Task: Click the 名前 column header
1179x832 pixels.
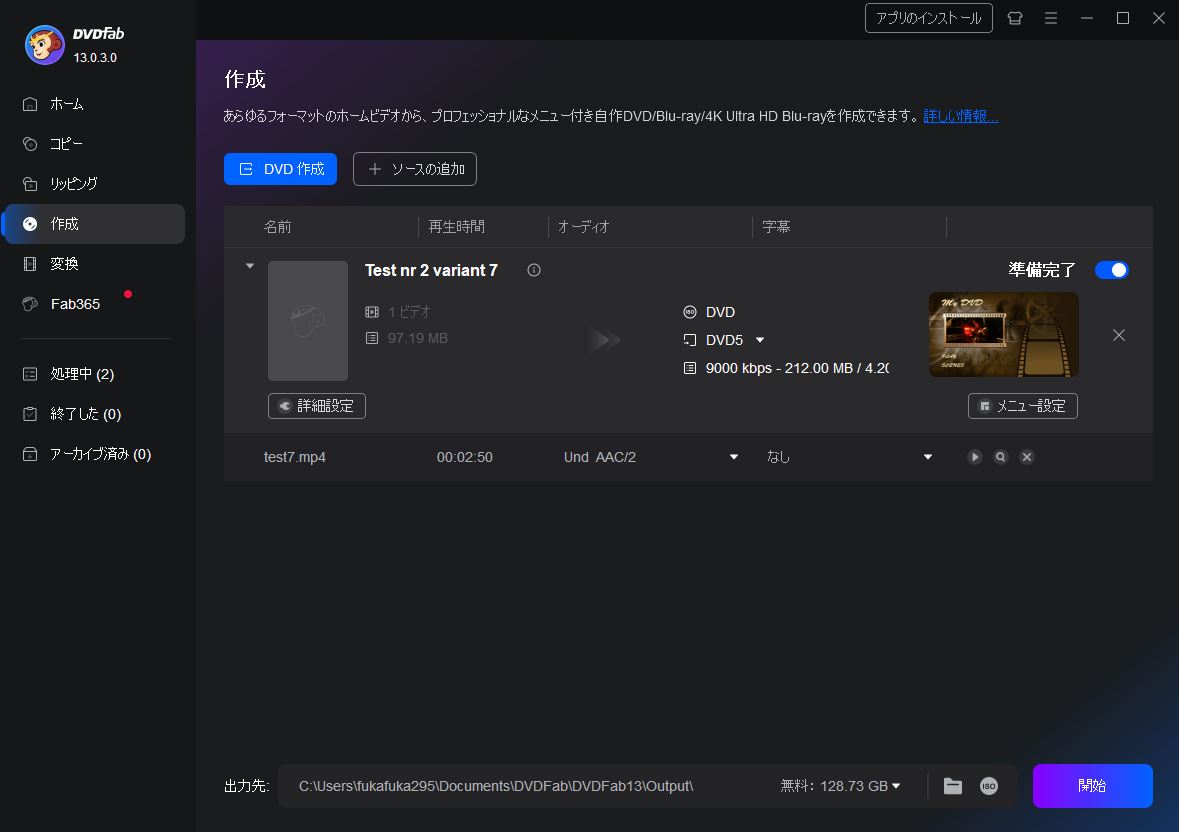Action: point(277,227)
